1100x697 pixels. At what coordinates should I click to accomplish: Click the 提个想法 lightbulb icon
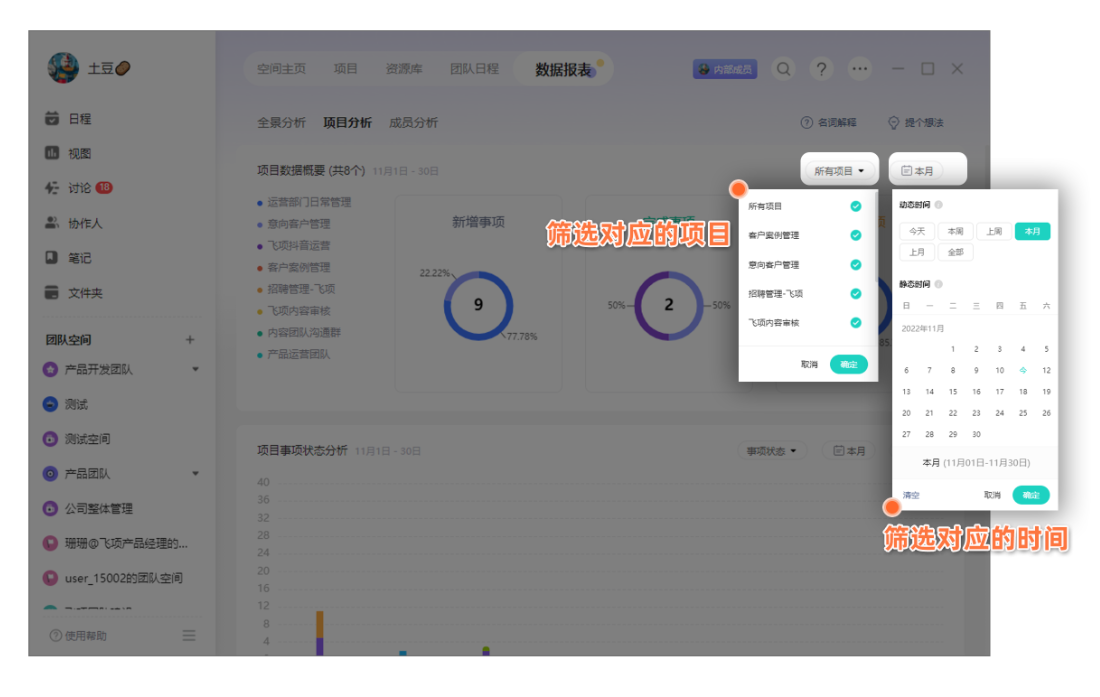point(893,123)
